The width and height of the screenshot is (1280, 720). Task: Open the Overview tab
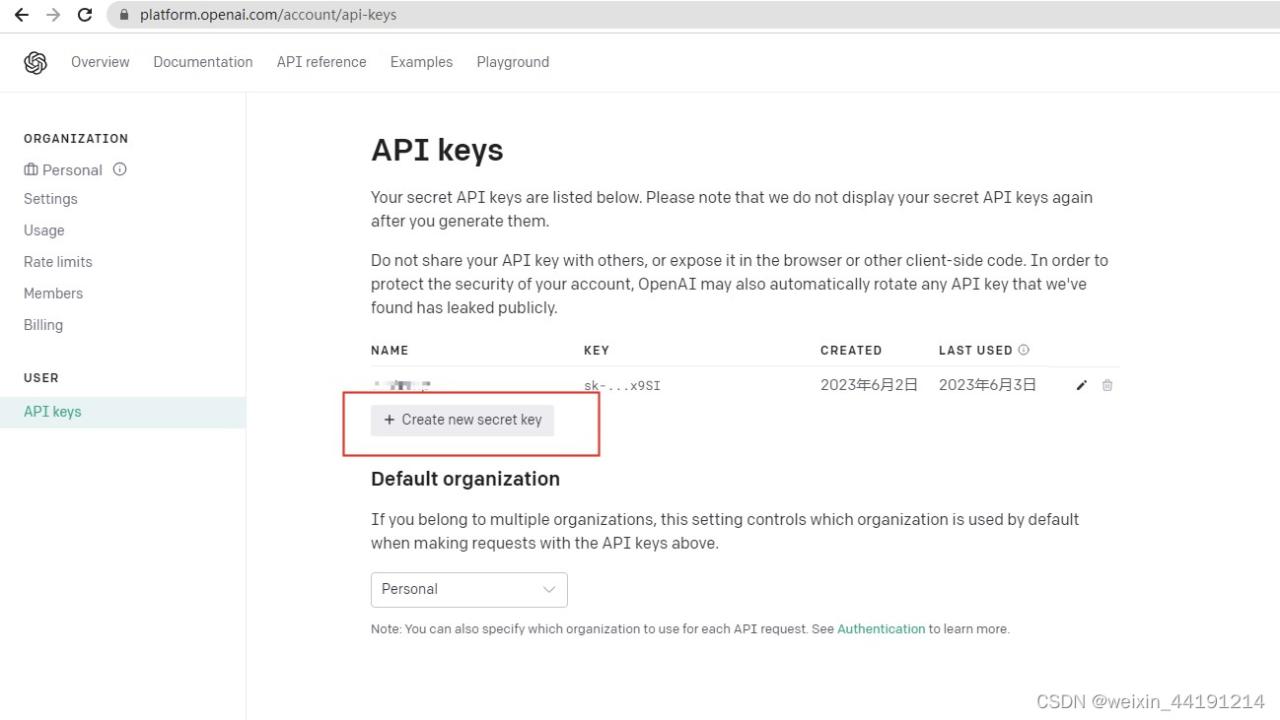tap(100, 62)
